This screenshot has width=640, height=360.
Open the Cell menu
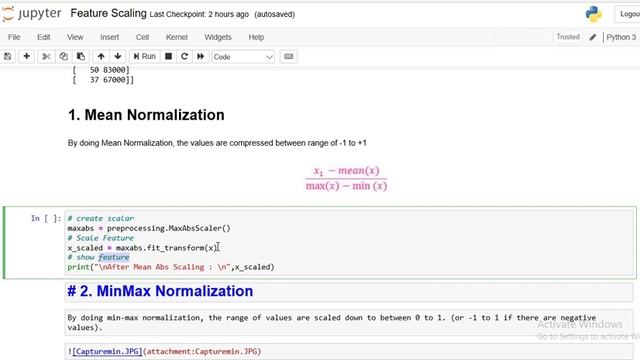pos(142,37)
